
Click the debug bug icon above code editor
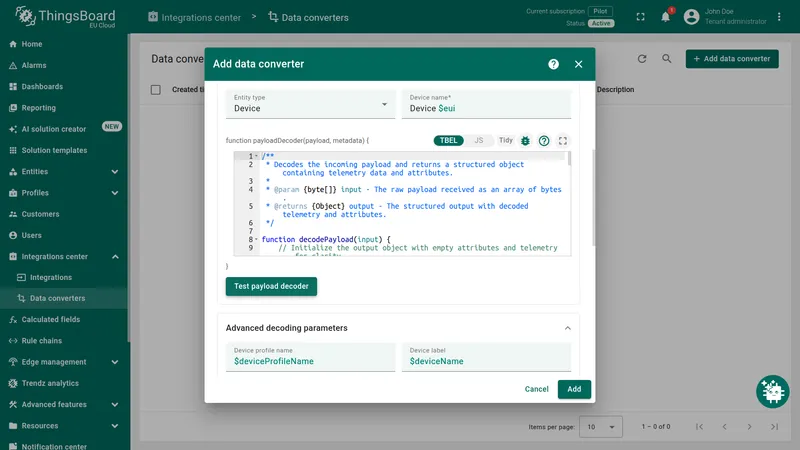pyautogui.click(x=525, y=141)
